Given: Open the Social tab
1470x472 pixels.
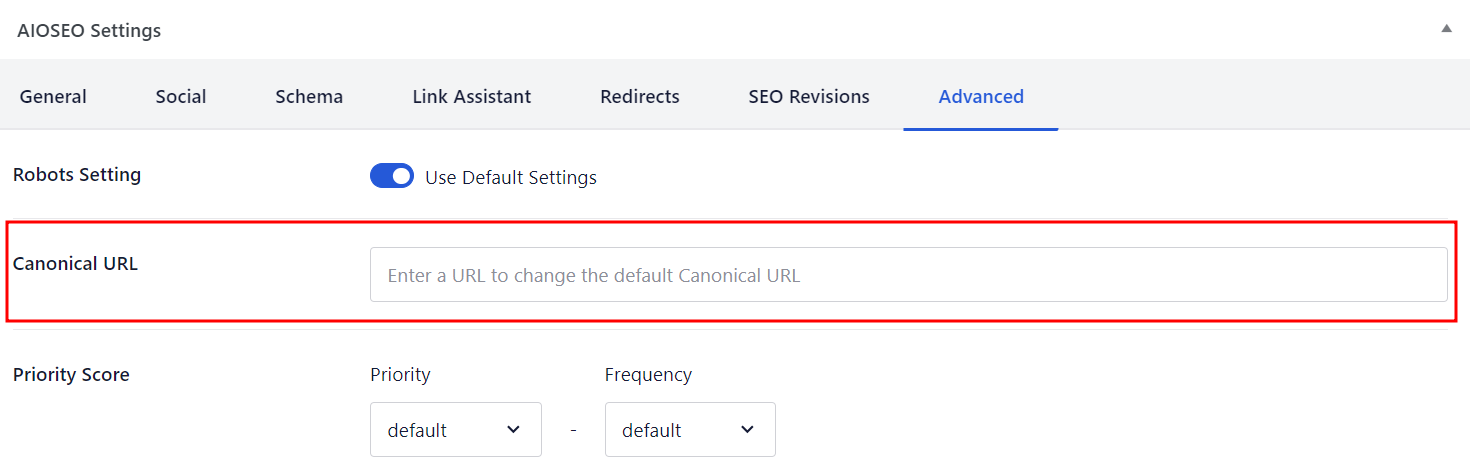Looking at the screenshot, I should point(181,97).
